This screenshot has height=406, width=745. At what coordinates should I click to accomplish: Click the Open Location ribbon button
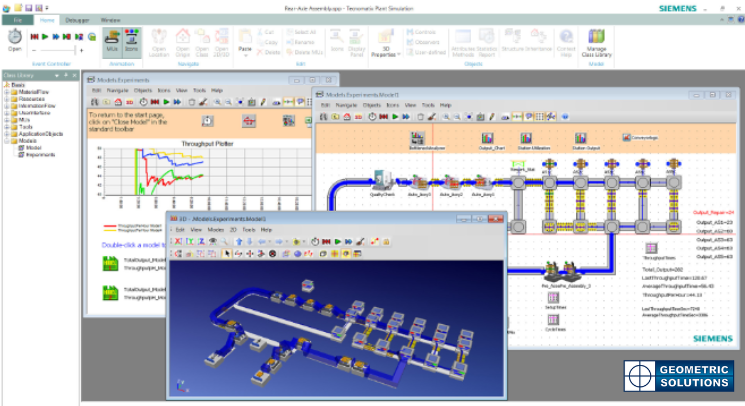coord(159,43)
